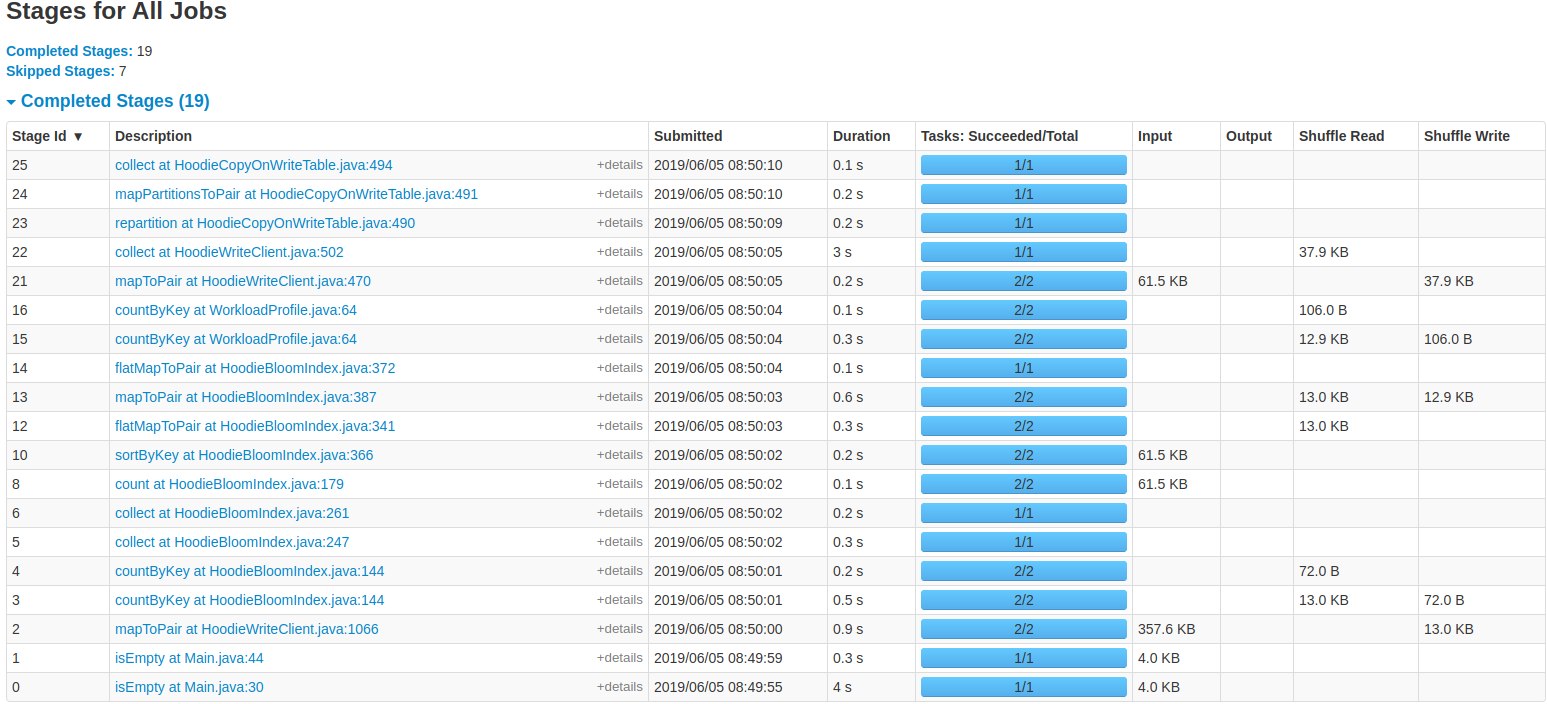1547x704 pixels.
Task: Open the Completed Stages: summary link
Action: tap(69, 51)
